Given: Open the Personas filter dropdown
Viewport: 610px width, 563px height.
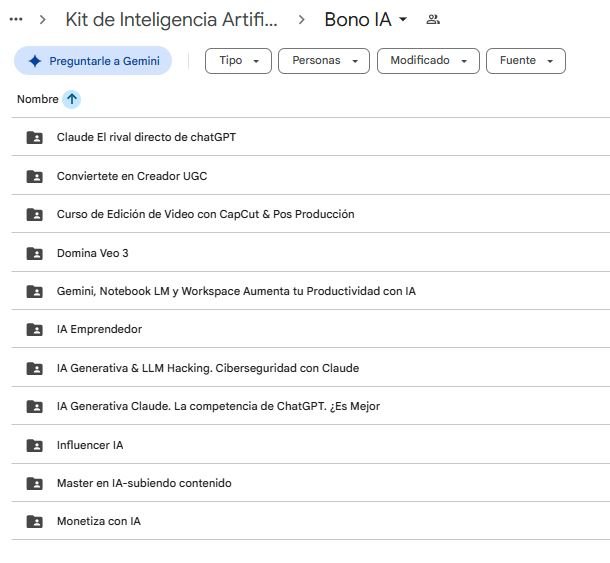Looking at the screenshot, I should coord(324,61).
